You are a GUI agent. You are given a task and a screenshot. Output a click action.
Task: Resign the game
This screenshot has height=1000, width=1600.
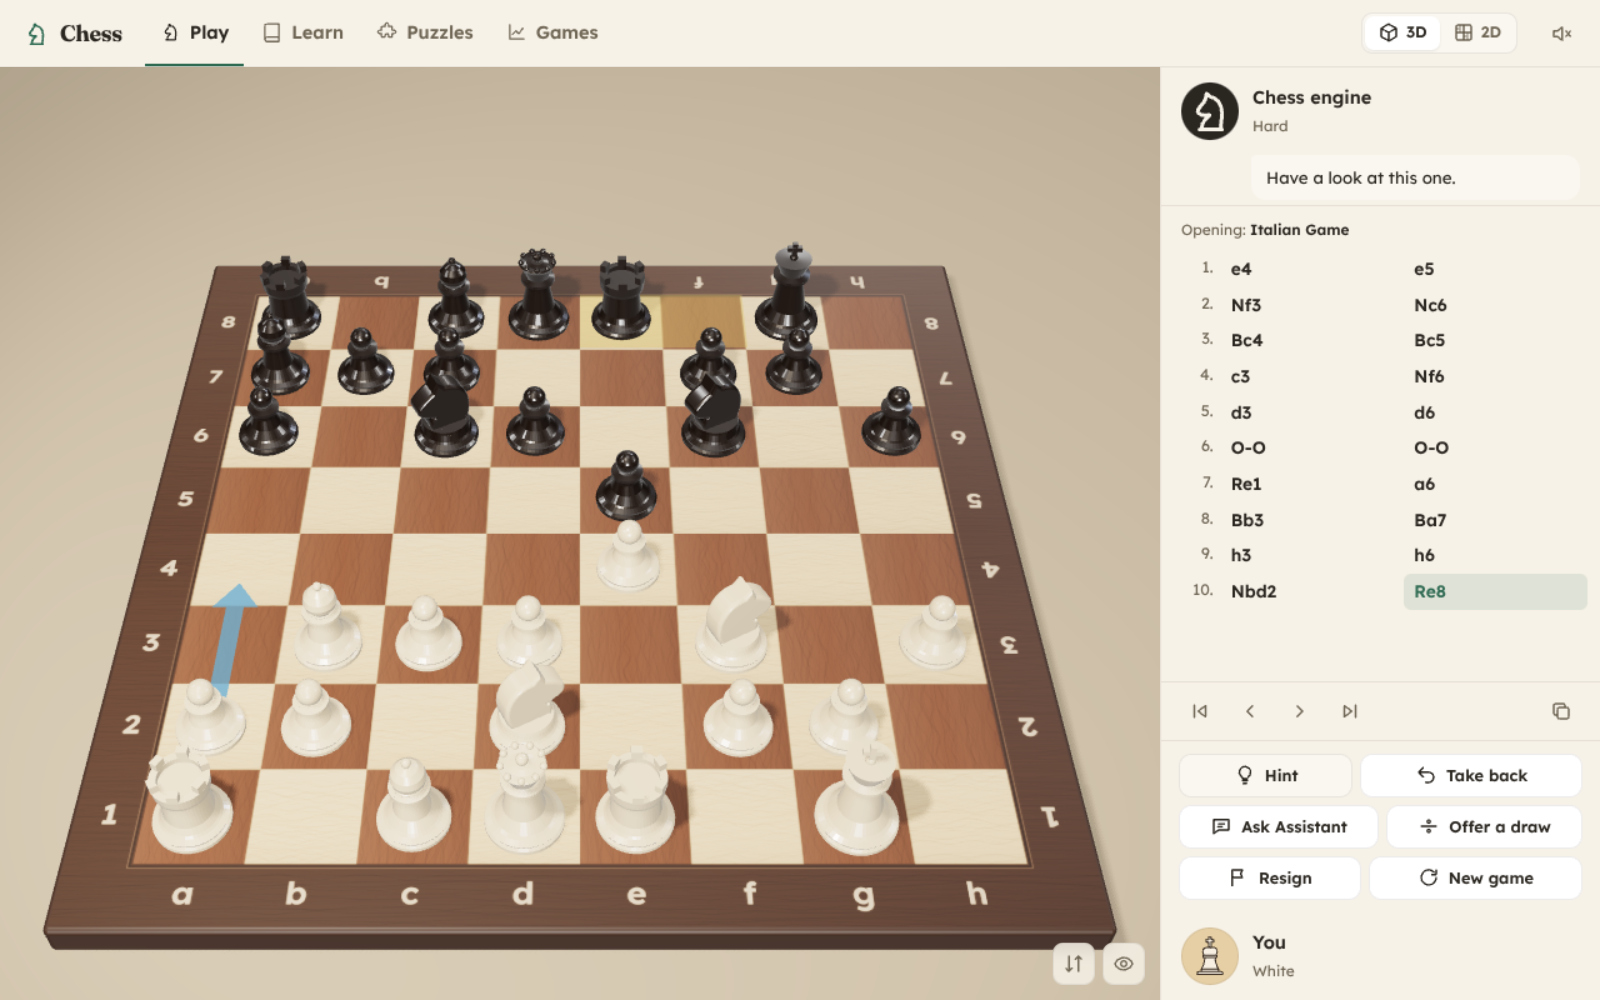click(1270, 878)
